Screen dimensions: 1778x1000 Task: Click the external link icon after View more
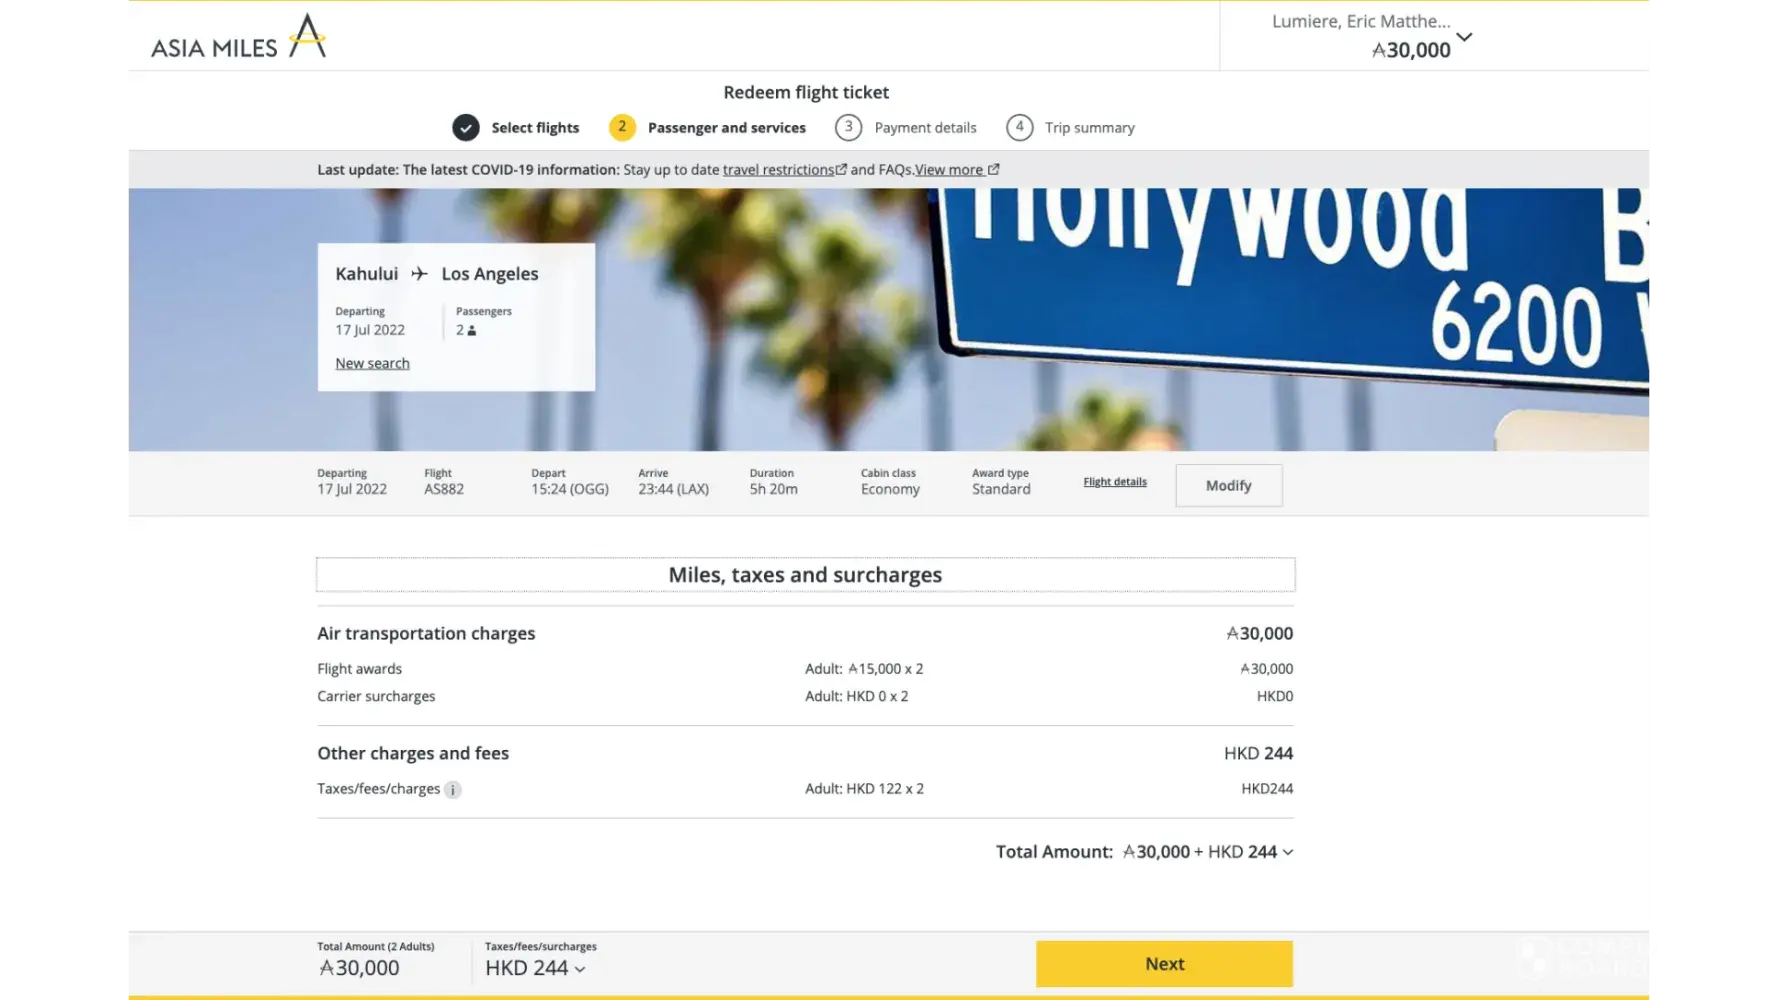993,170
